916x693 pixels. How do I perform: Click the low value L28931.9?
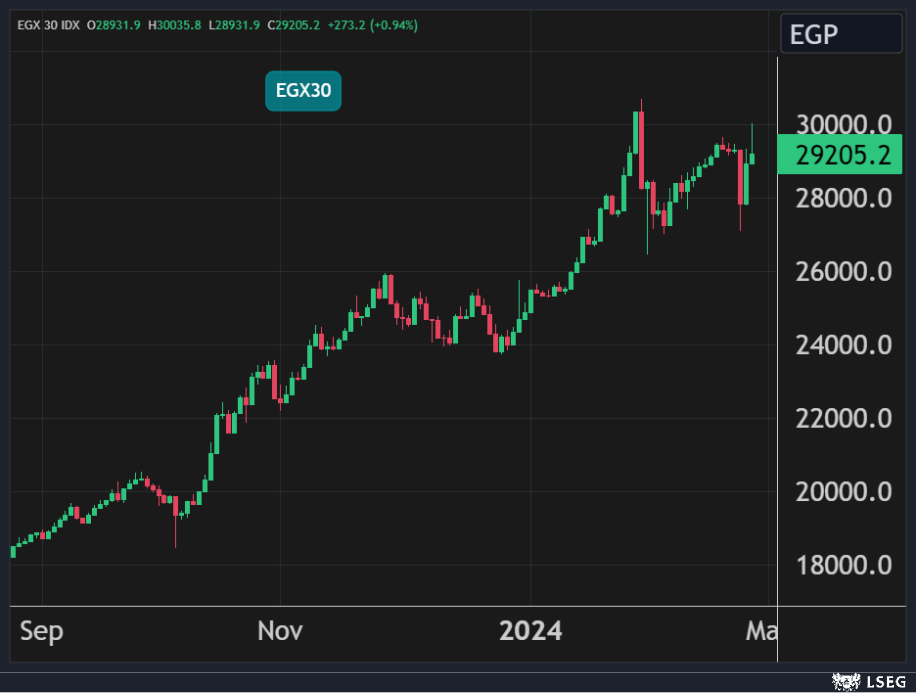click(x=236, y=24)
